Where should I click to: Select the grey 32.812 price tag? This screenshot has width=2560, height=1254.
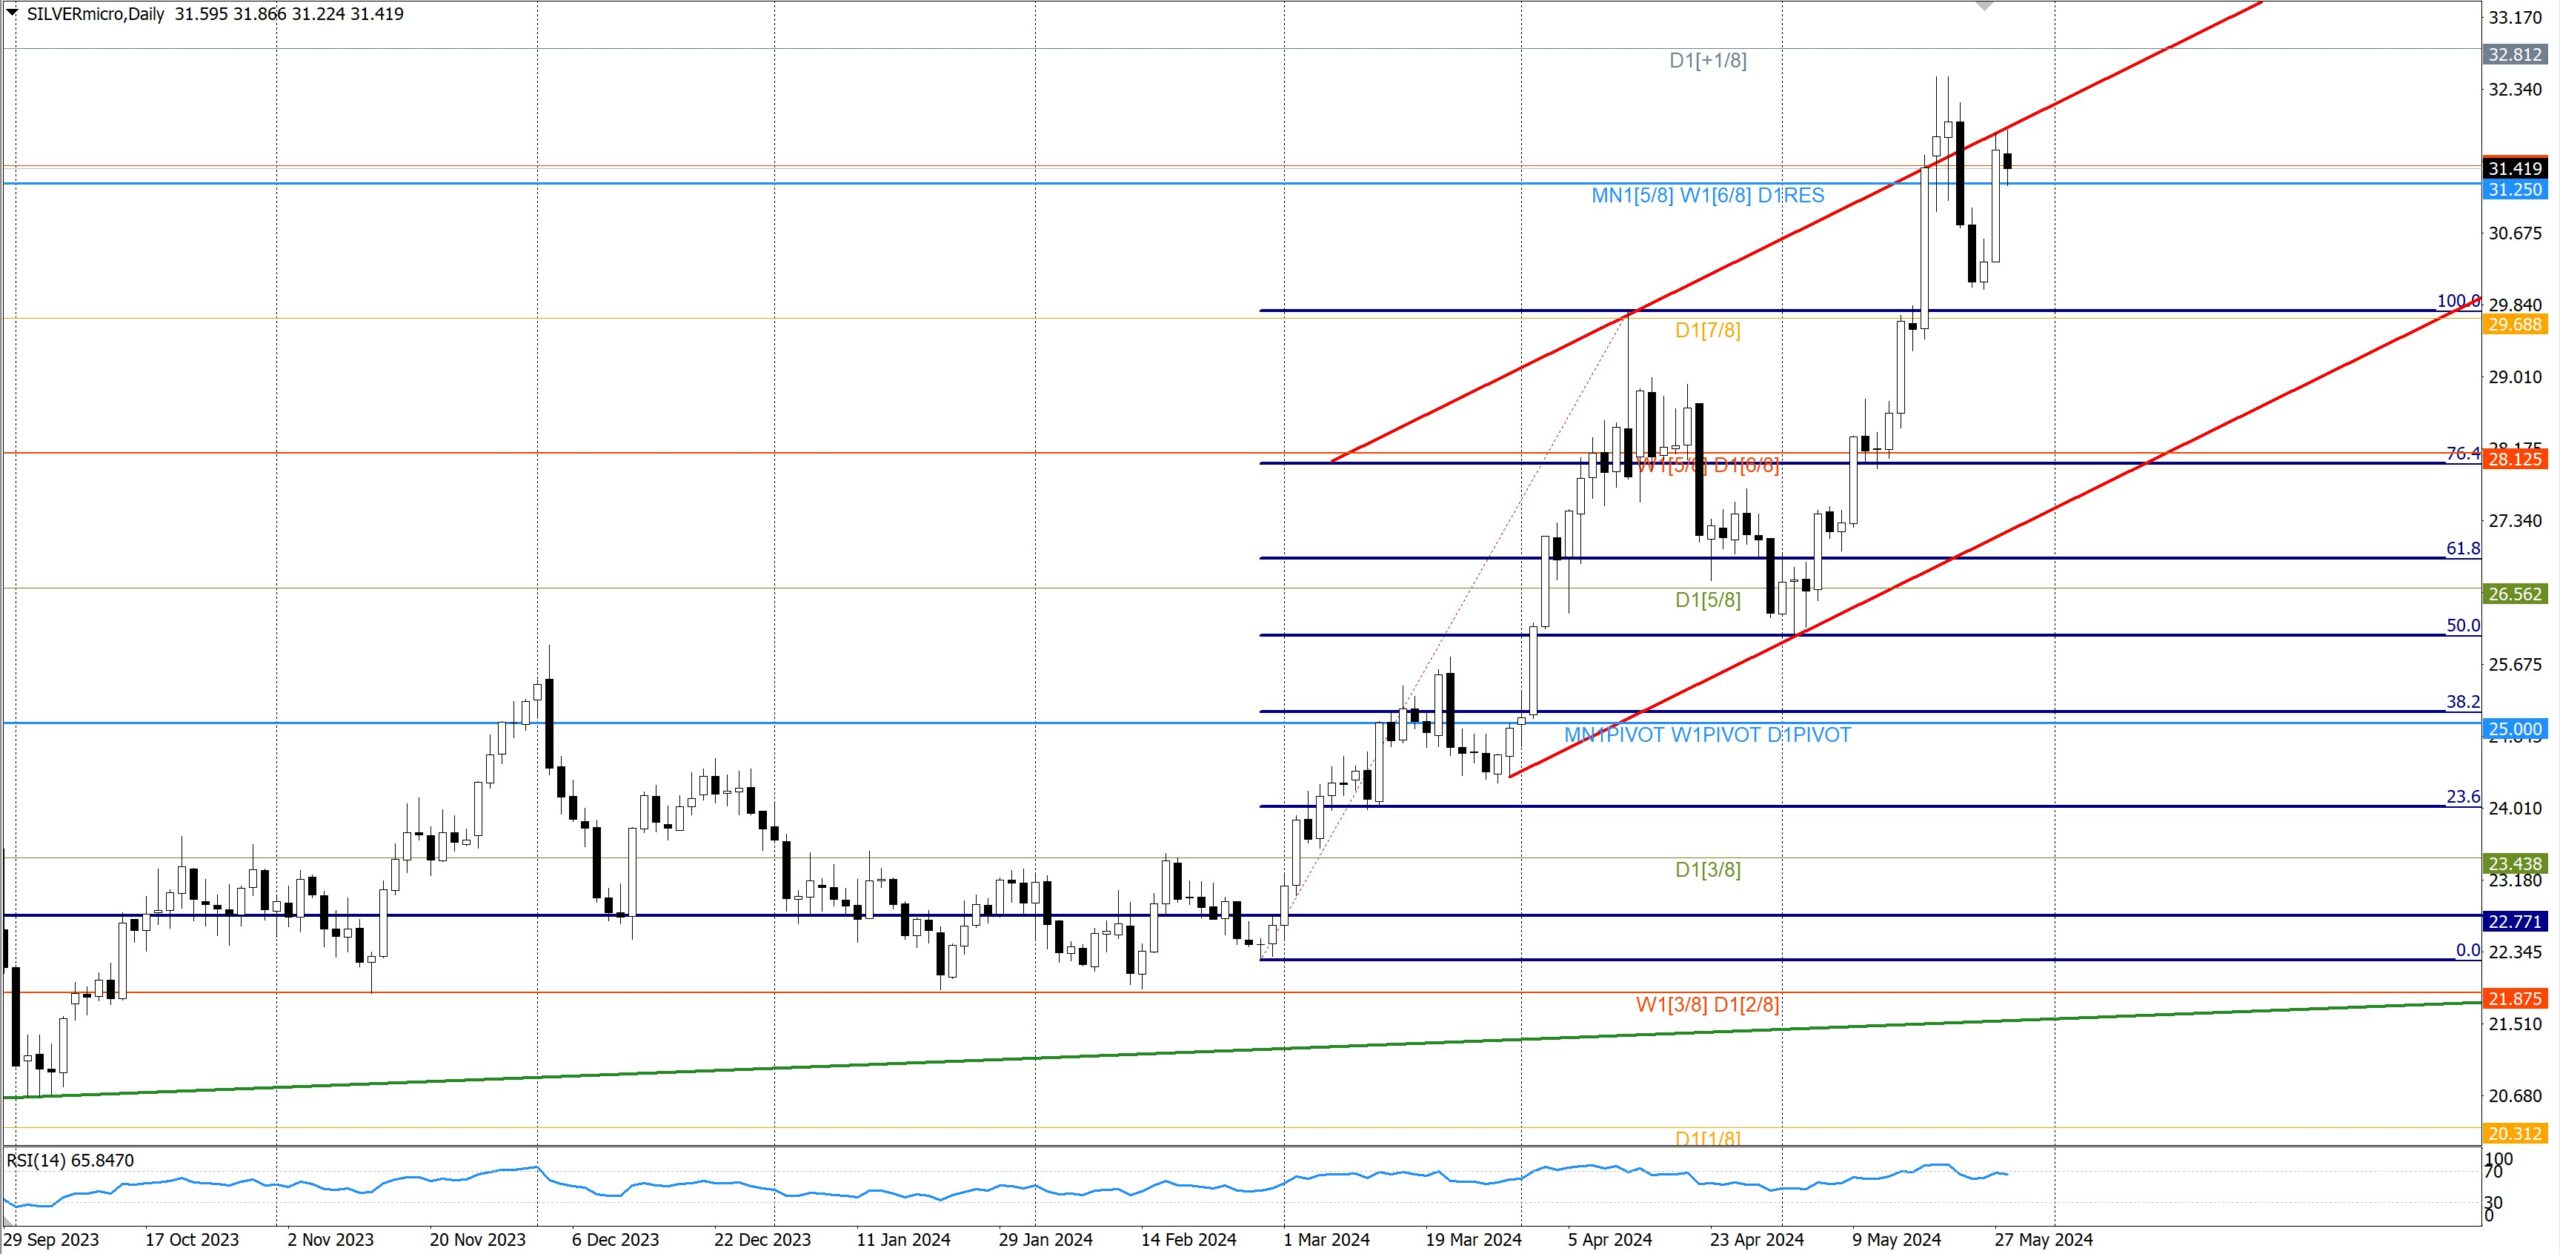[x=2515, y=54]
